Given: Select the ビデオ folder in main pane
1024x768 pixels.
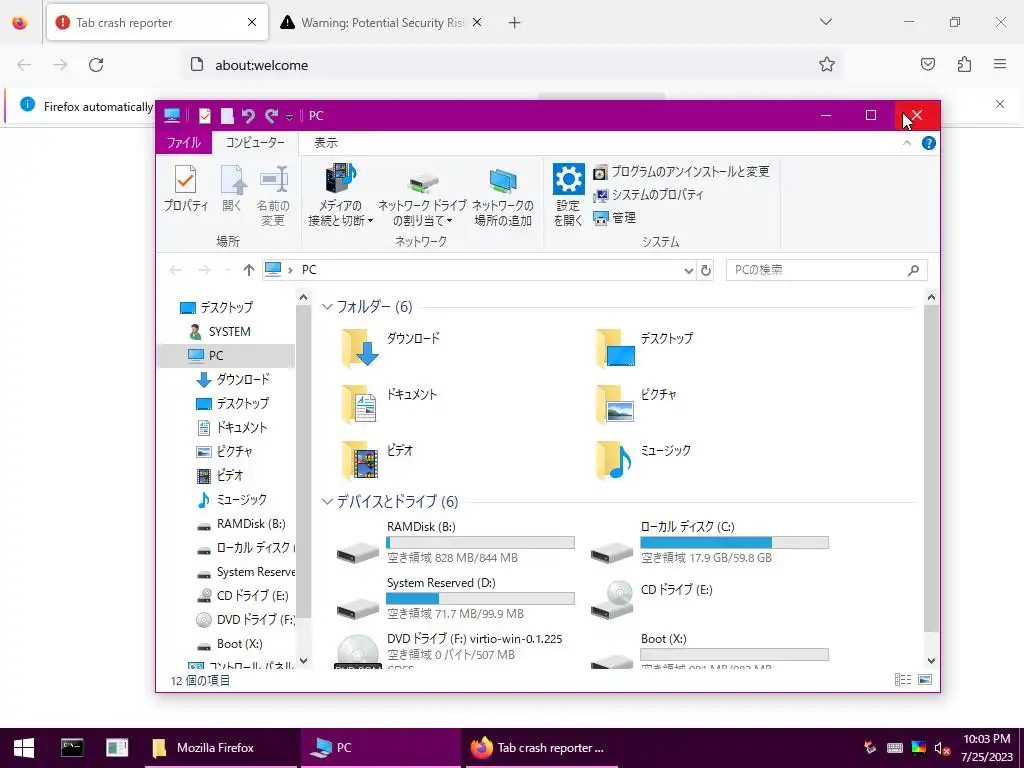Looking at the screenshot, I should pyautogui.click(x=377, y=460).
